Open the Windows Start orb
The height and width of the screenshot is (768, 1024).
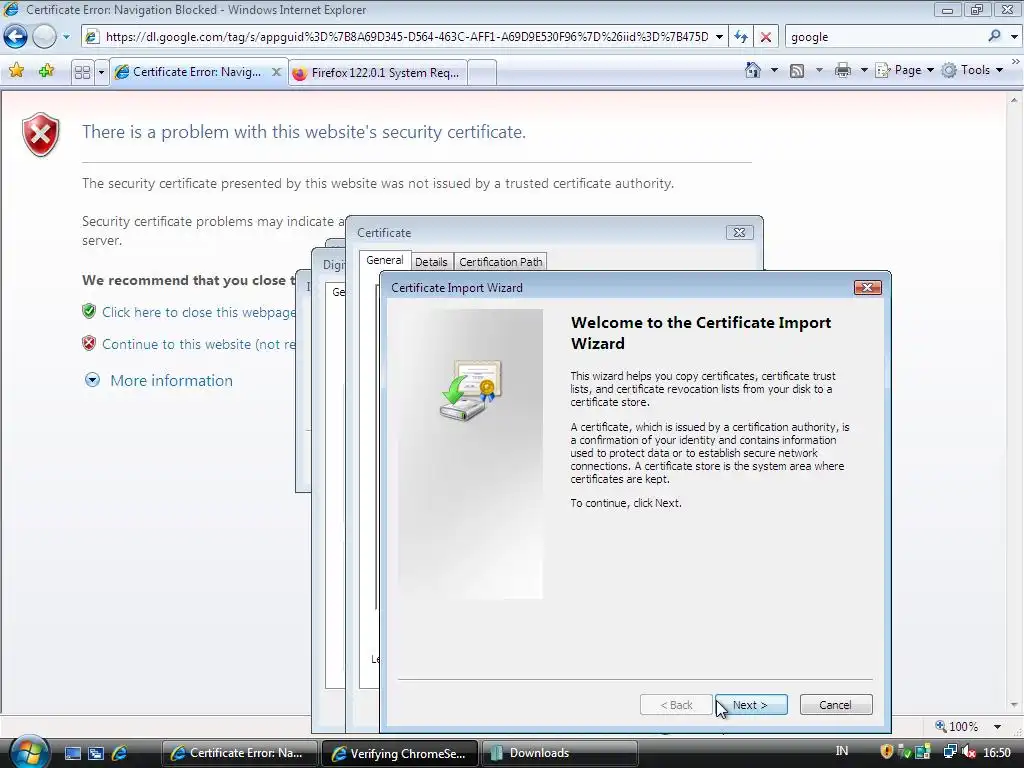click(x=29, y=752)
